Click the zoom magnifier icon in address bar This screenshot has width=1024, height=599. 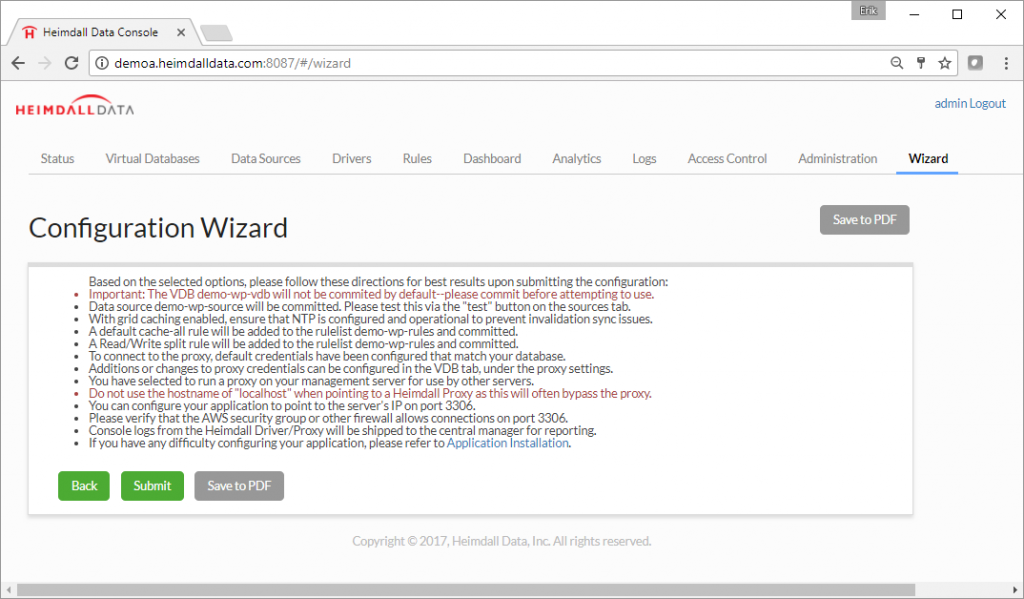897,63
